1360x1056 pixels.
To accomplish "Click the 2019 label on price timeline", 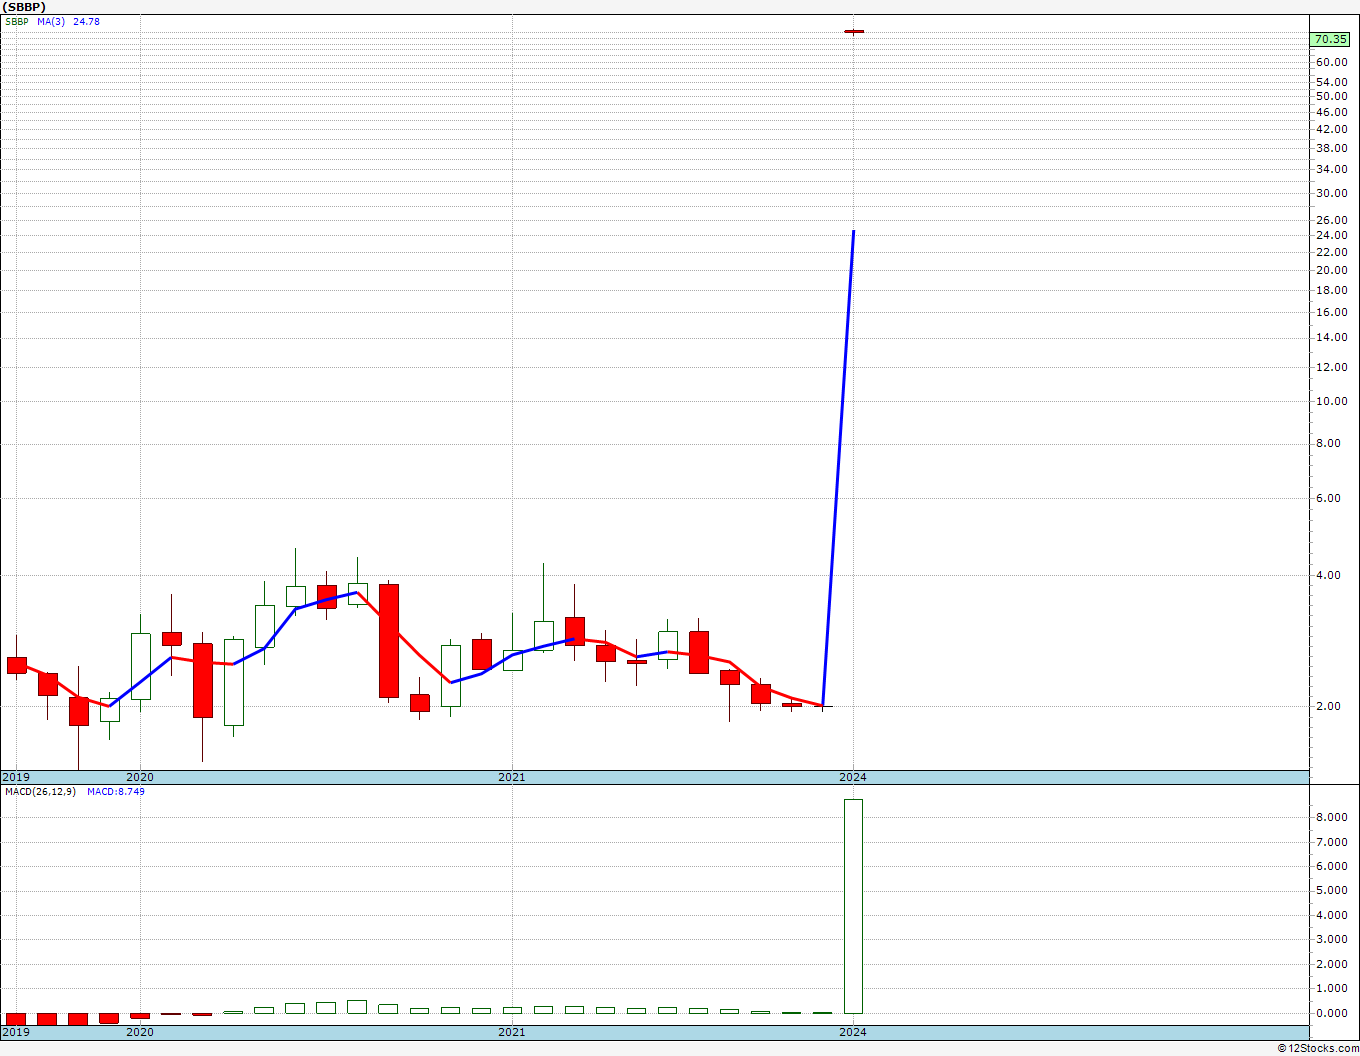I will coord(16,777).
